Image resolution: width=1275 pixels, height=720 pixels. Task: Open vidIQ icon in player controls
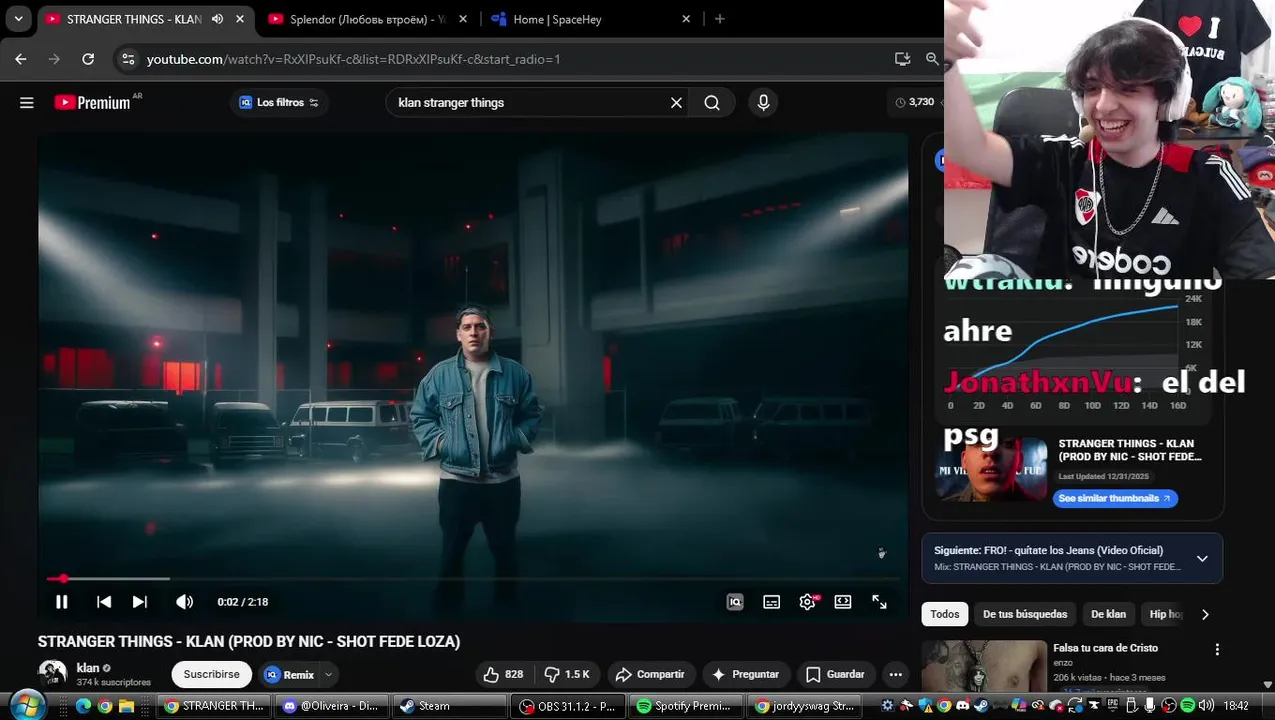[x=735, y=602]
